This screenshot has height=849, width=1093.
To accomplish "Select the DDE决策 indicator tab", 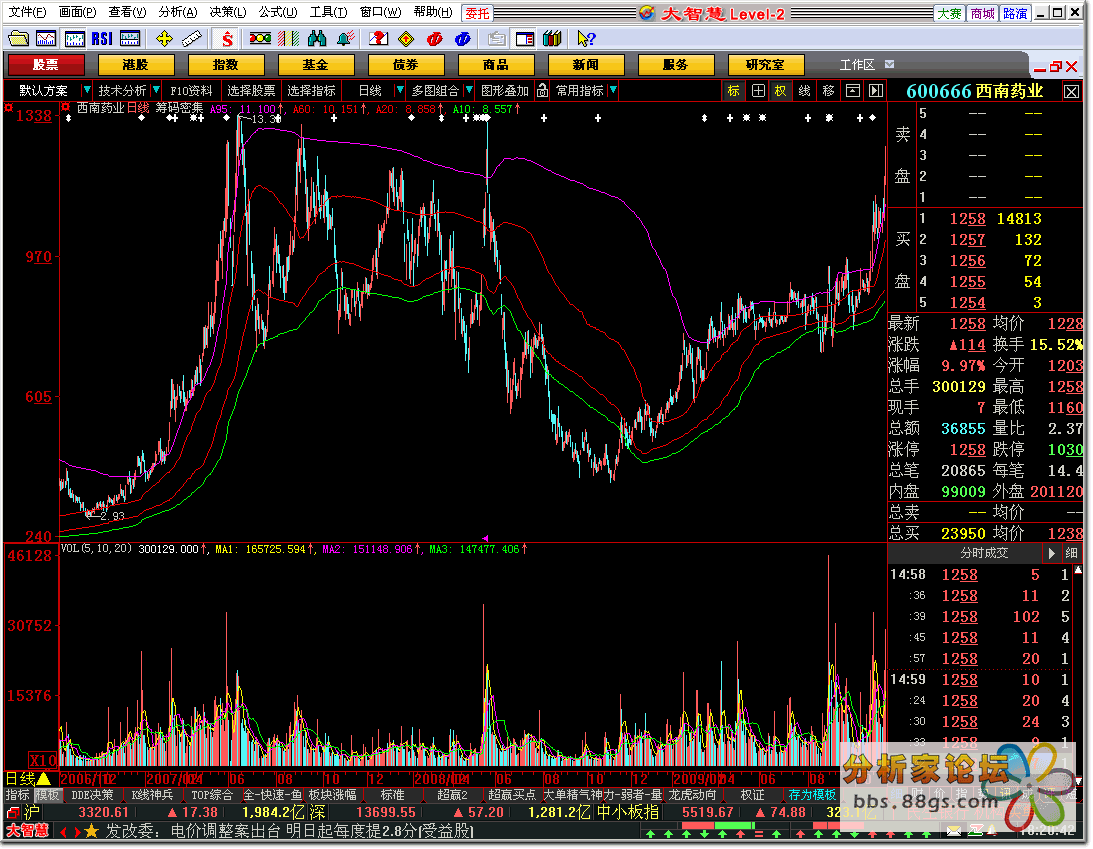I will (93, 795).
